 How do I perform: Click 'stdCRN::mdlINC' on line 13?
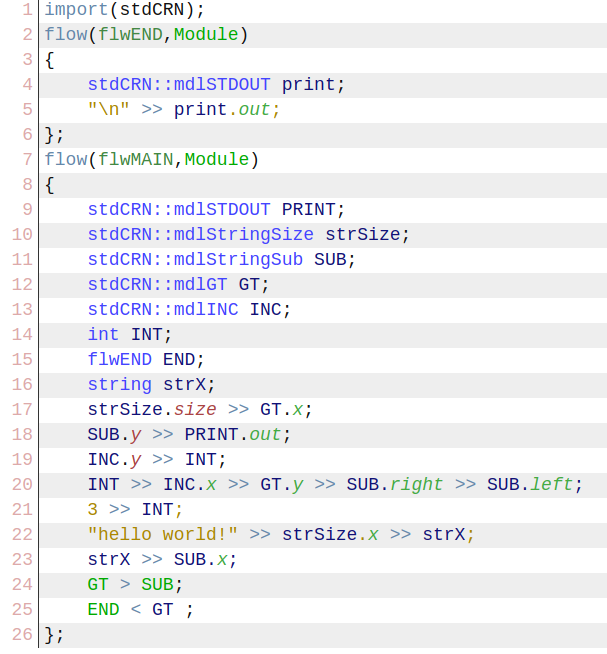click(x=163, y=309)
